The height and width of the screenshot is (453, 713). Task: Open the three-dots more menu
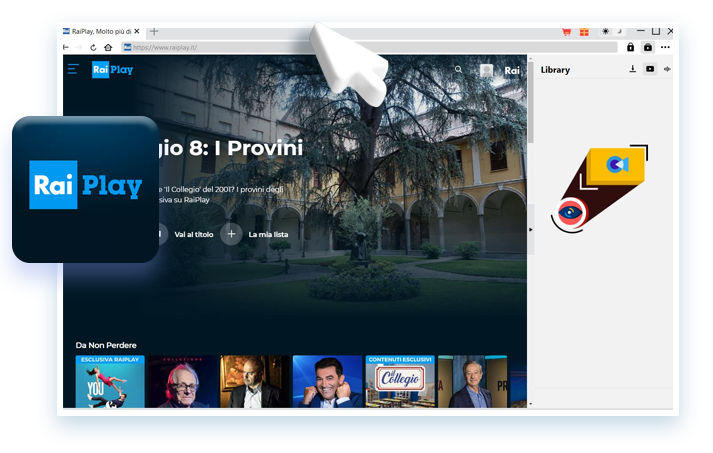pyautogui.click(x=665, y=47)
